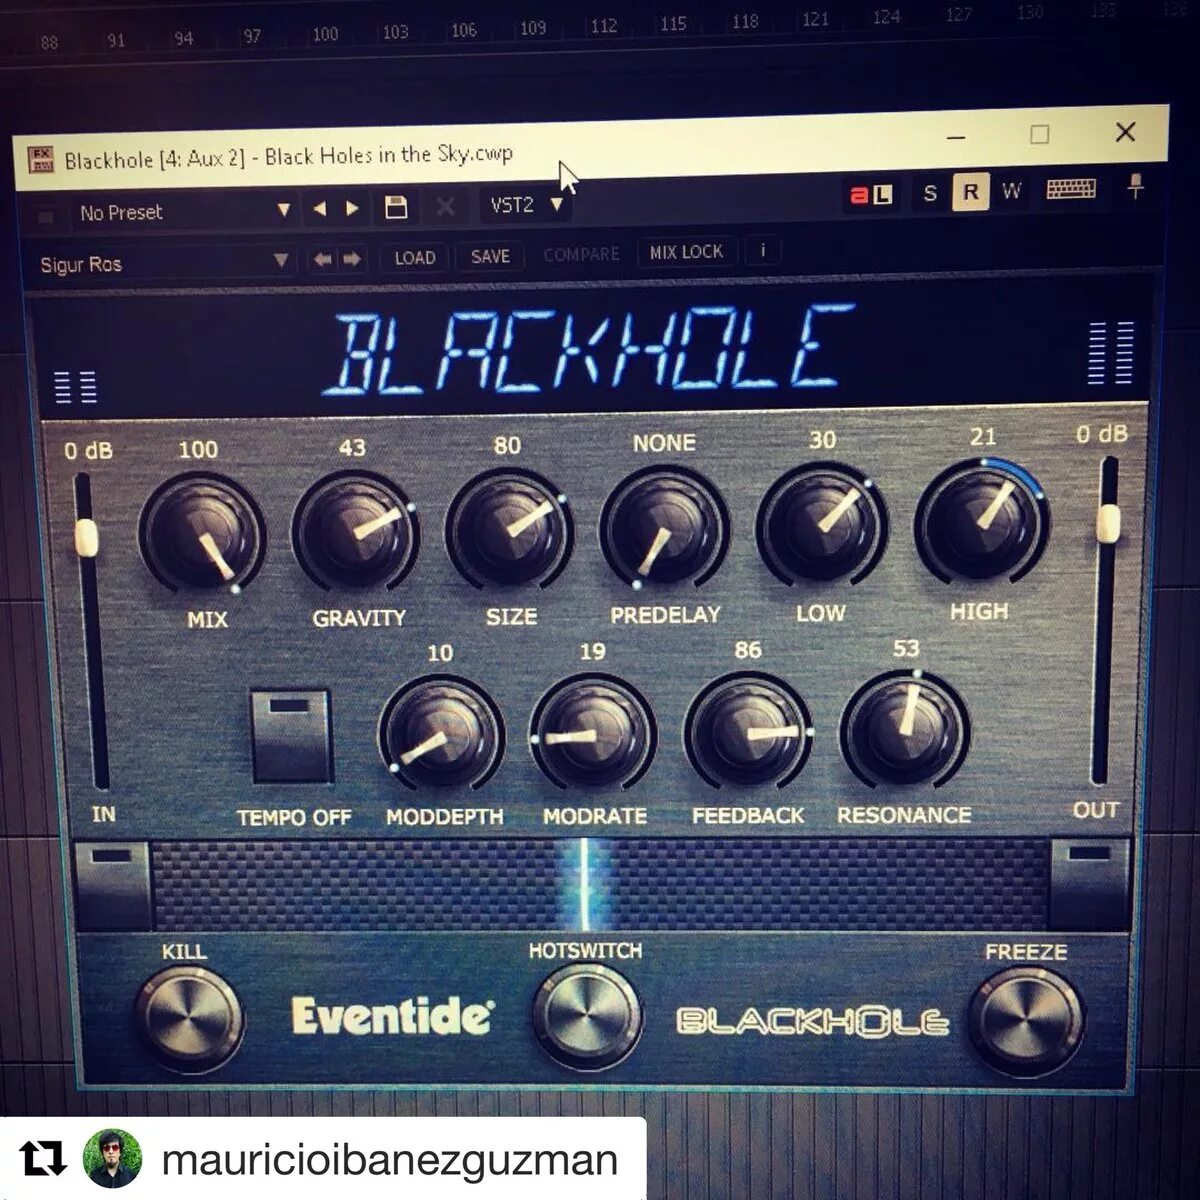Minimize the Blackhole plugin window

pos(957,137)
